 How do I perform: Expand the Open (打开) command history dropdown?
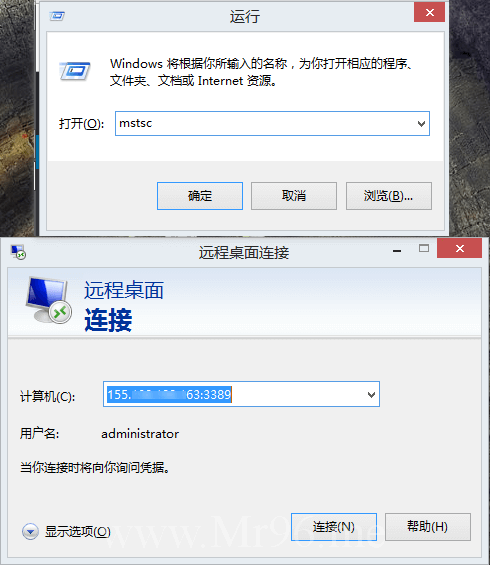(x=421, y=124)
